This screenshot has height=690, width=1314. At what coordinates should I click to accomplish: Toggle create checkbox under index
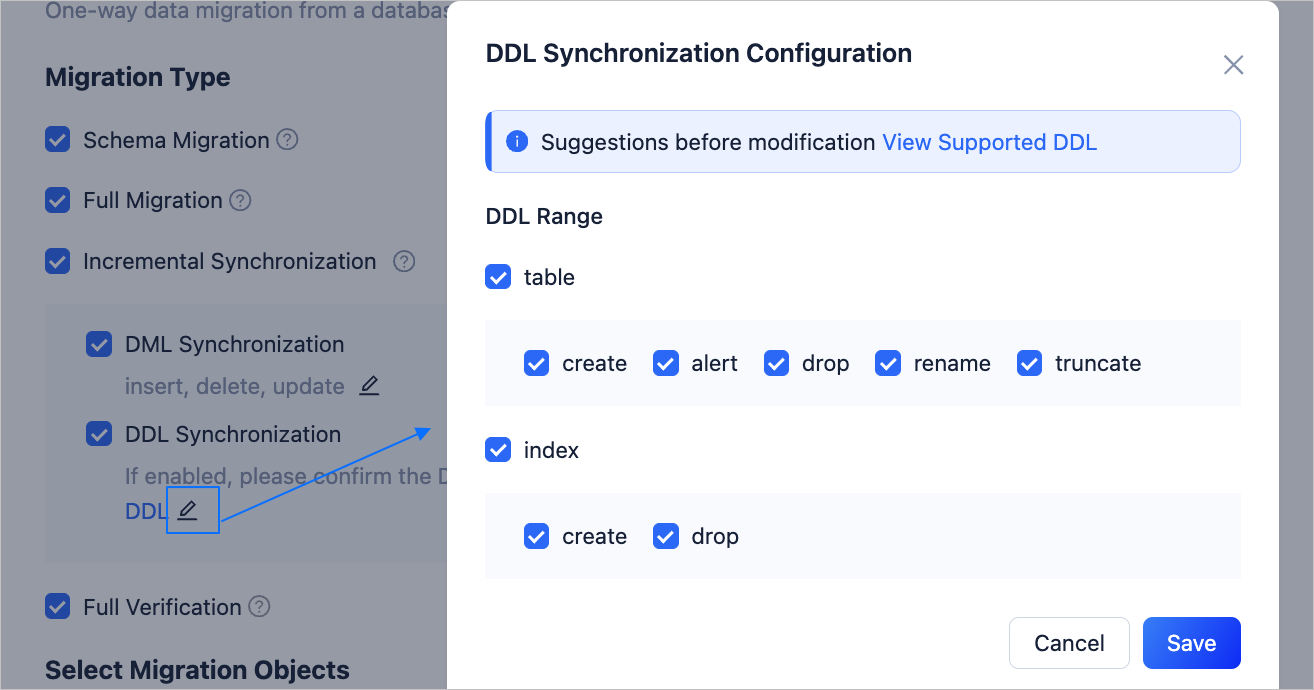537,536
